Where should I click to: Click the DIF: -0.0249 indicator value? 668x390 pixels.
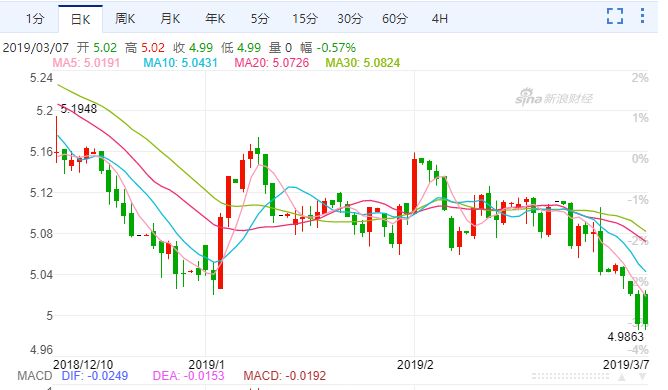pyautogui.click(x=95, y=376)
